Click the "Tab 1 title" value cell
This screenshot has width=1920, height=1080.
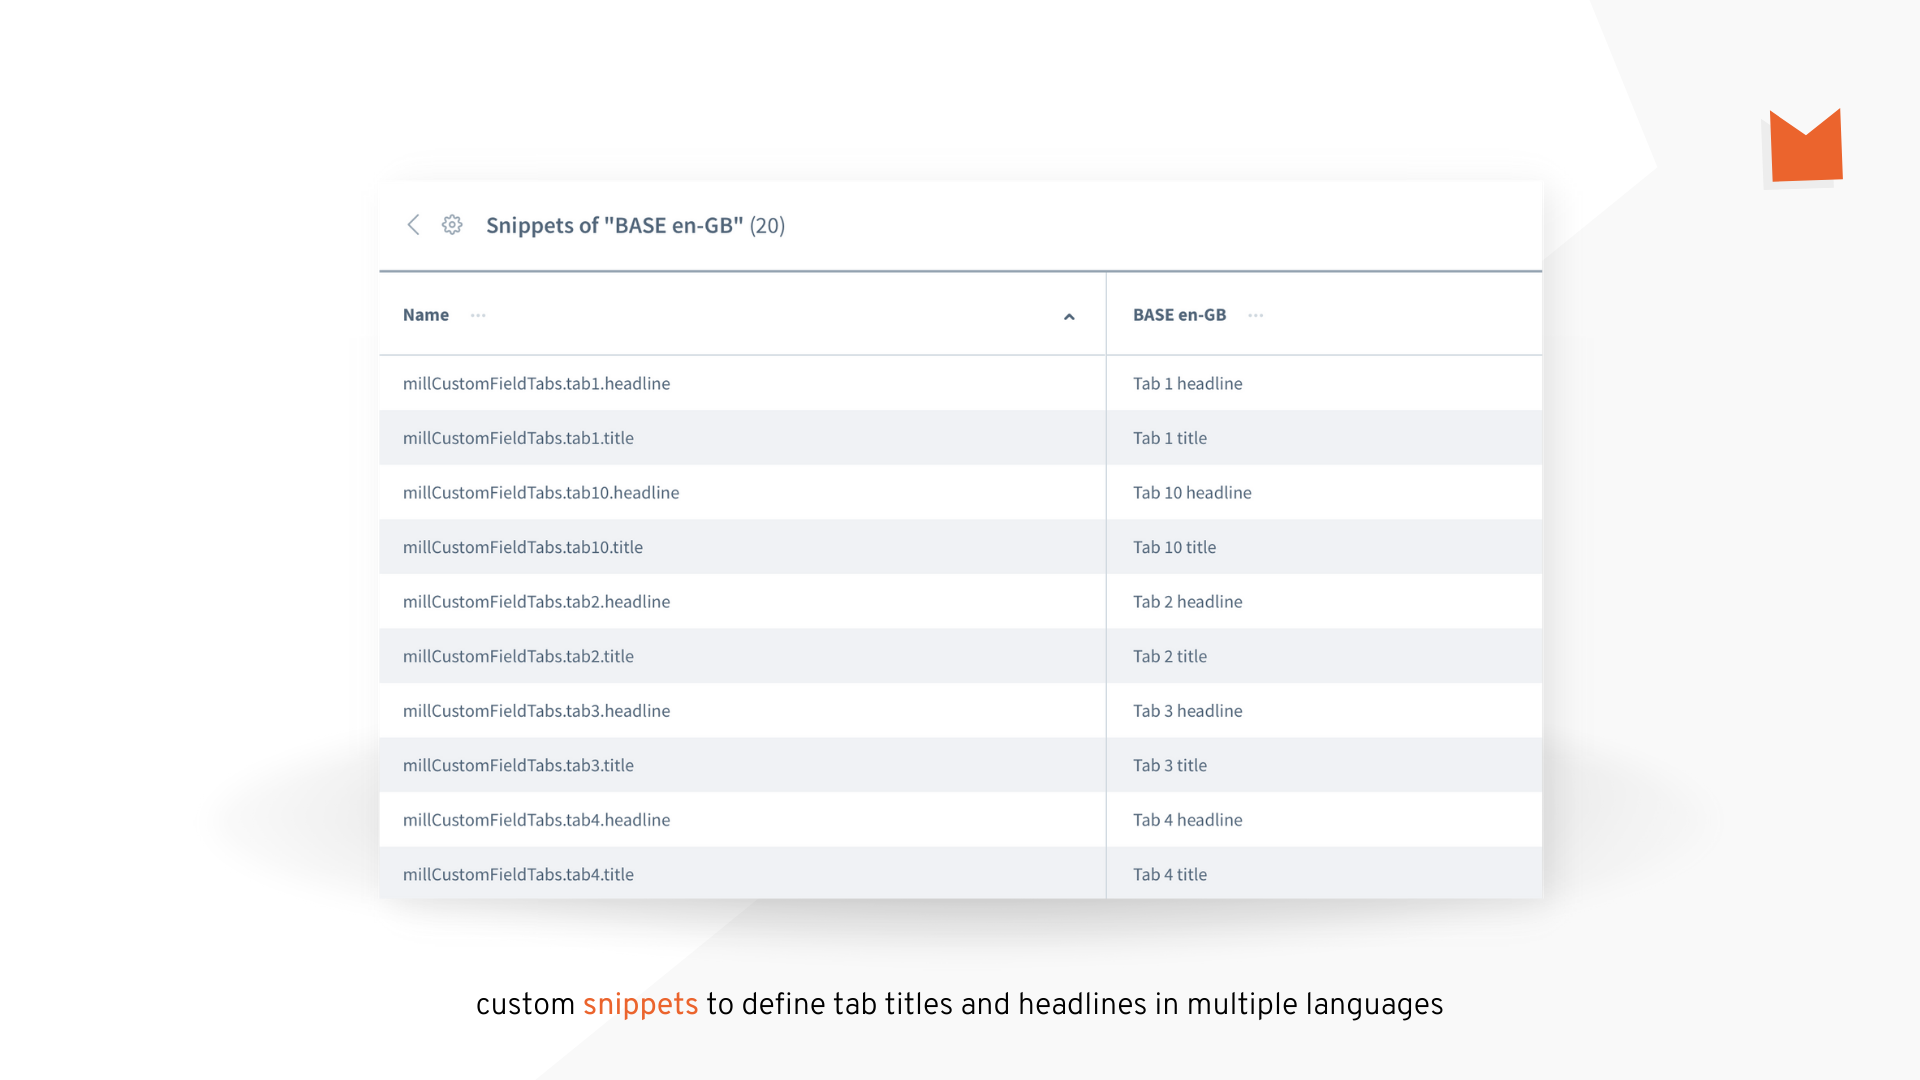[1324, 438]
